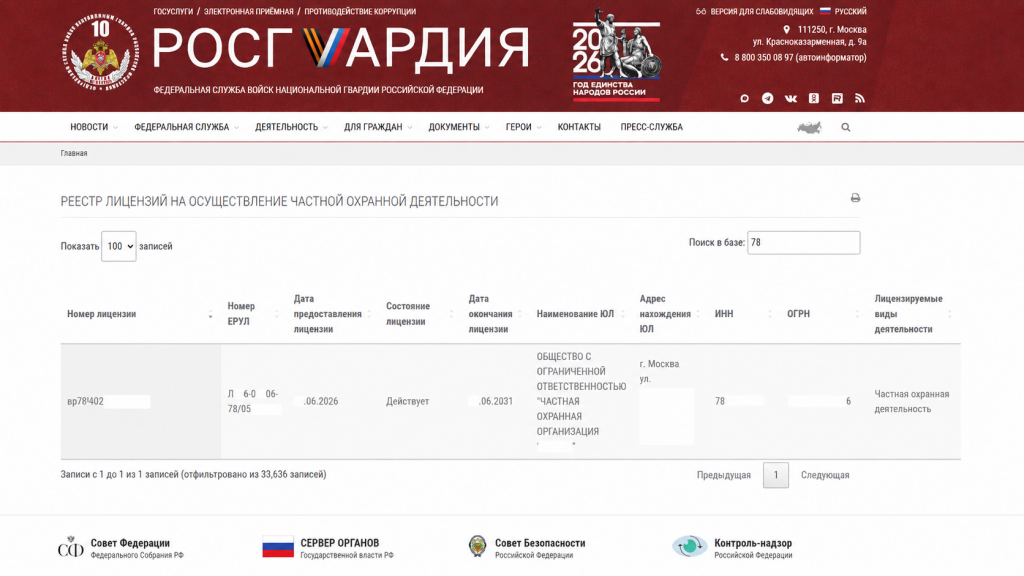The height and width of the screenshot is (576, 1024).
Task: Open the Year of Unity 2026 banner
Action: [616, 56]
